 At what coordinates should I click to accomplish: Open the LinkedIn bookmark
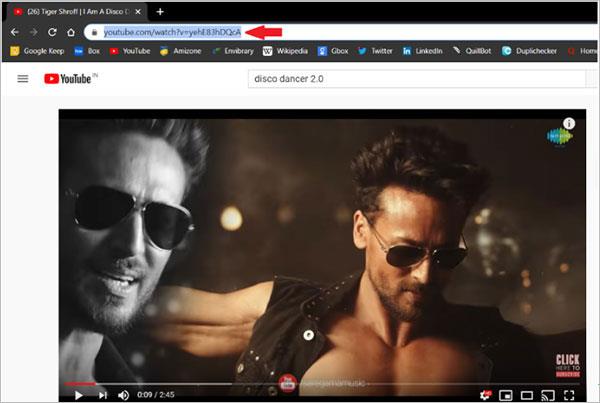tap(422, 51)
